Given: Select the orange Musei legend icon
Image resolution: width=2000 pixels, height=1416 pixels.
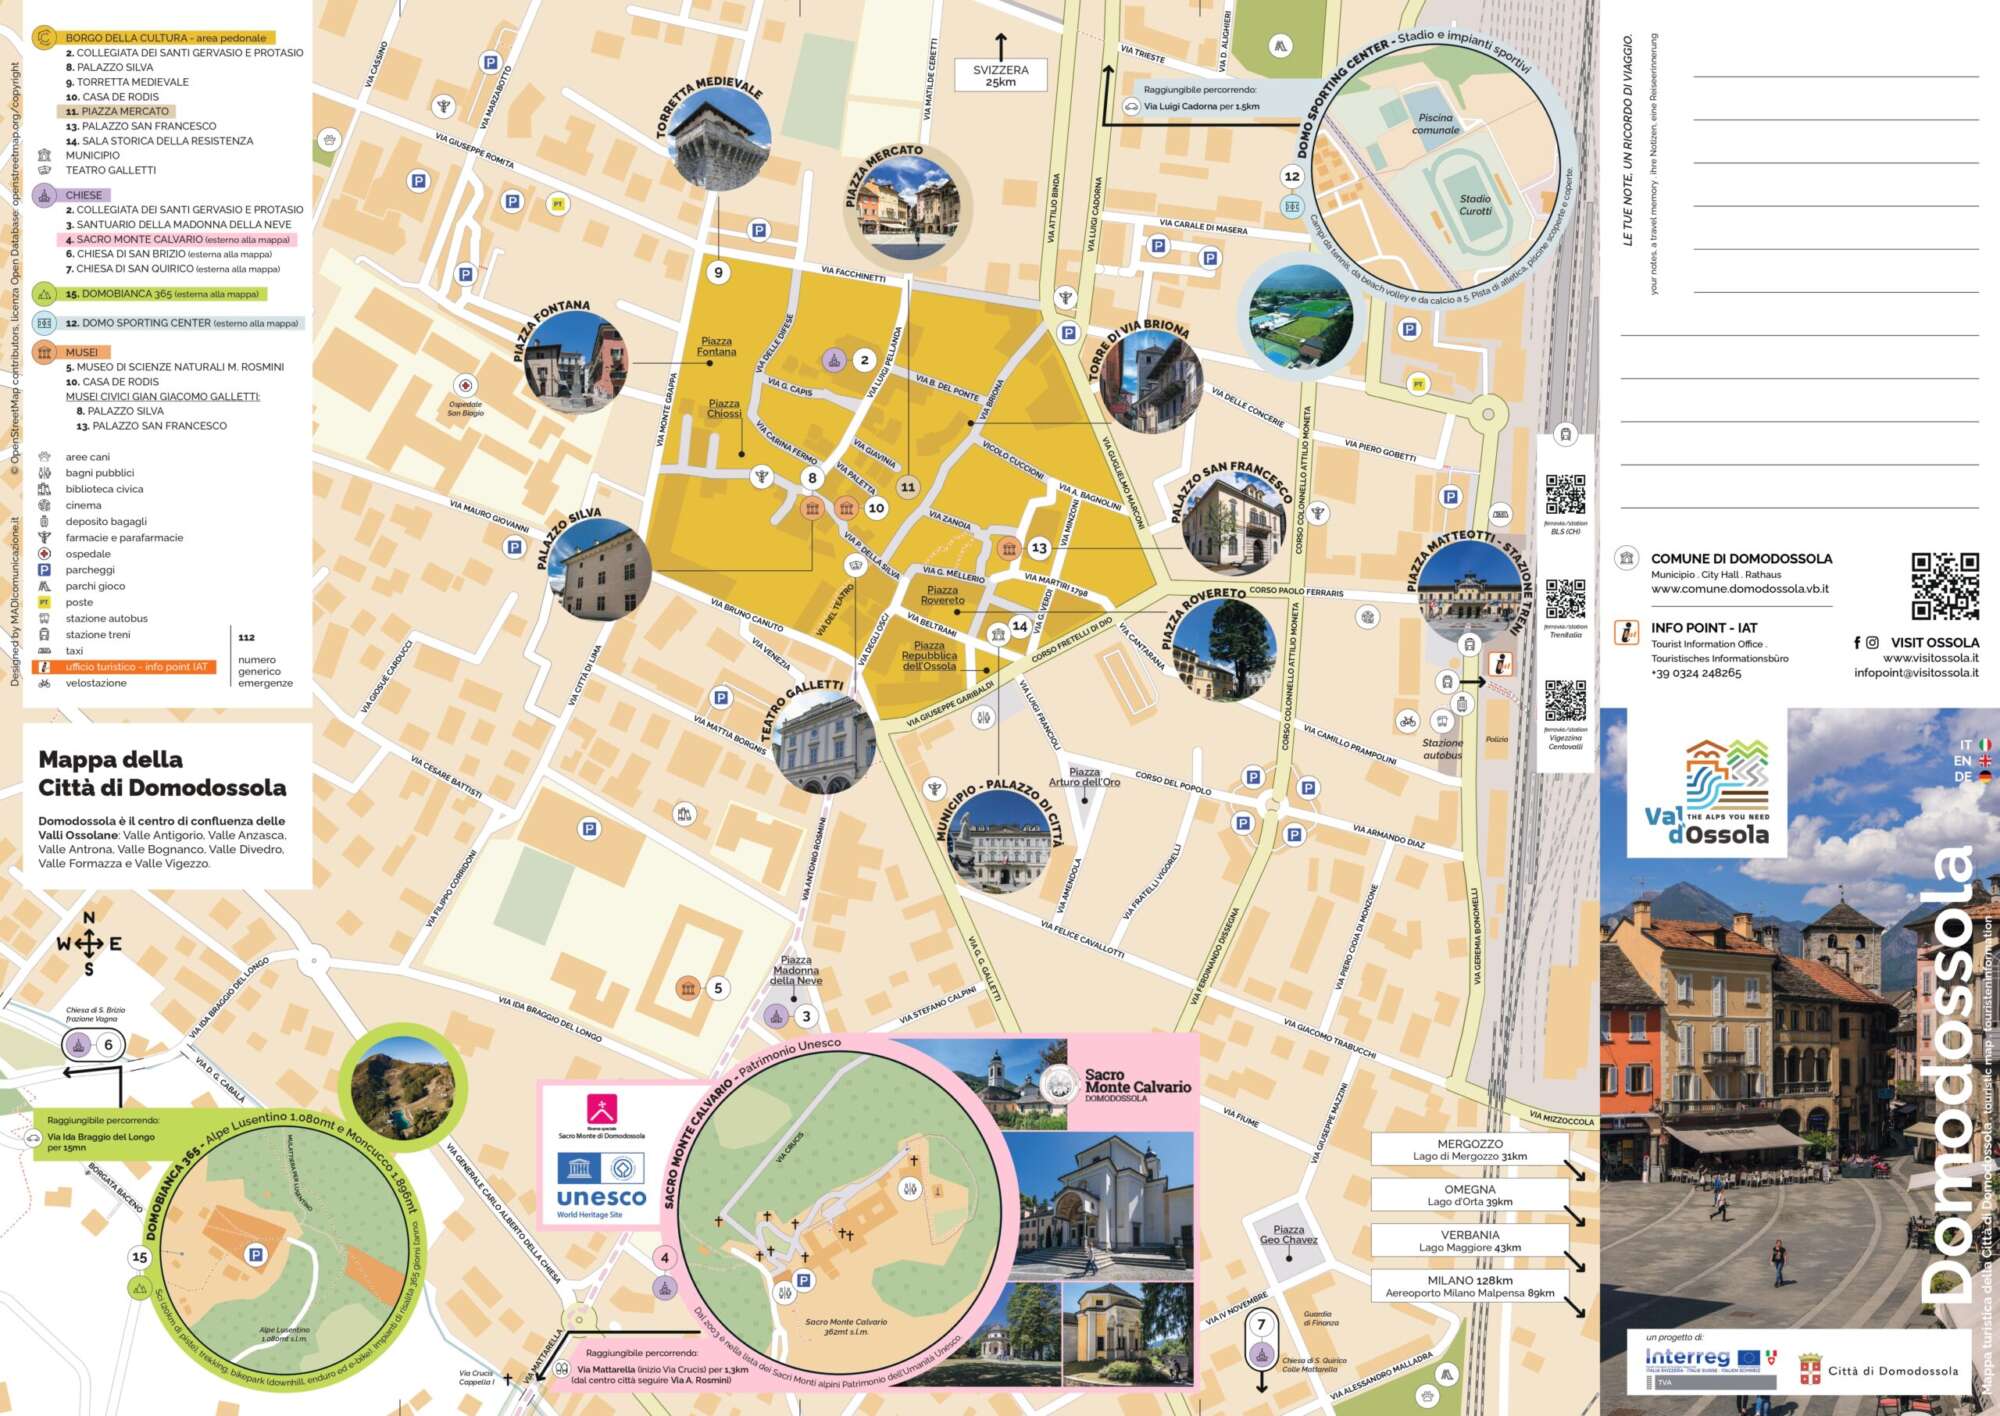Looking at the screenshot, I should (44, 352).
